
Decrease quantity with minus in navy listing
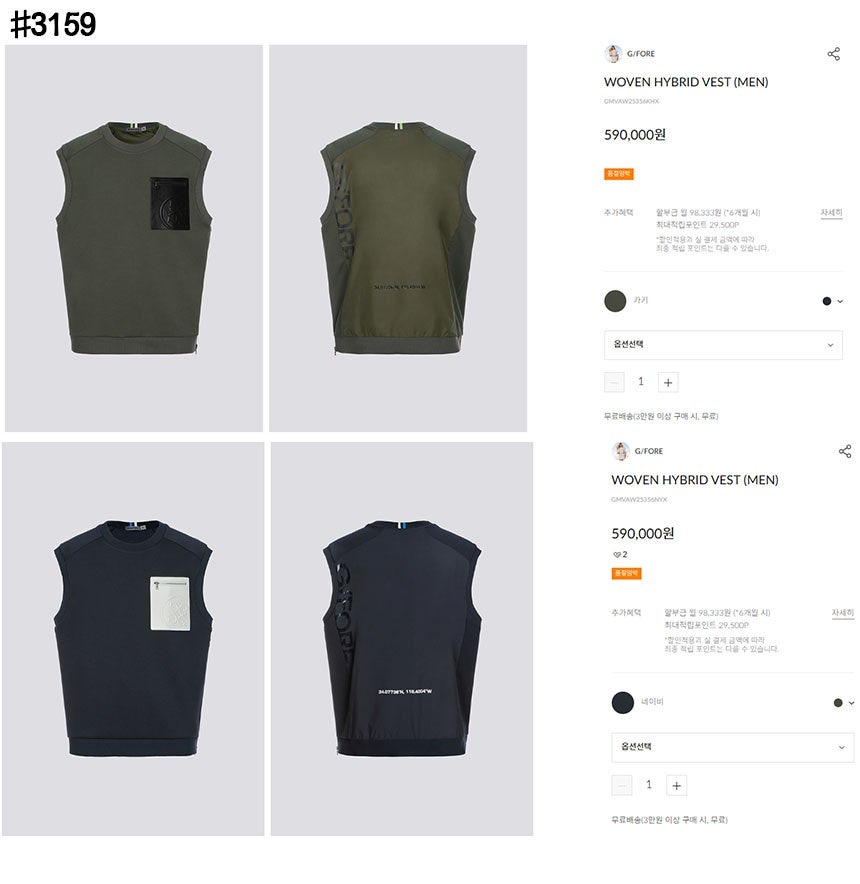tap(622, 785)
